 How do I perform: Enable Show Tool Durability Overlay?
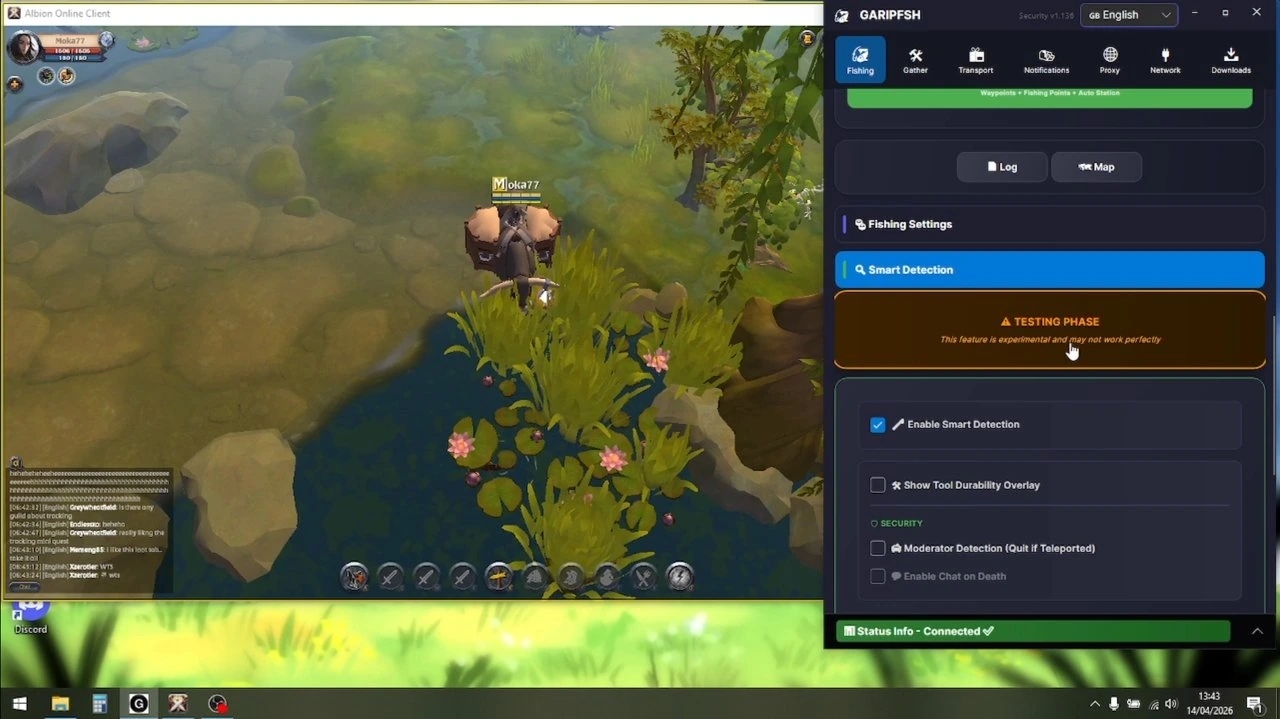pos(878,485)
